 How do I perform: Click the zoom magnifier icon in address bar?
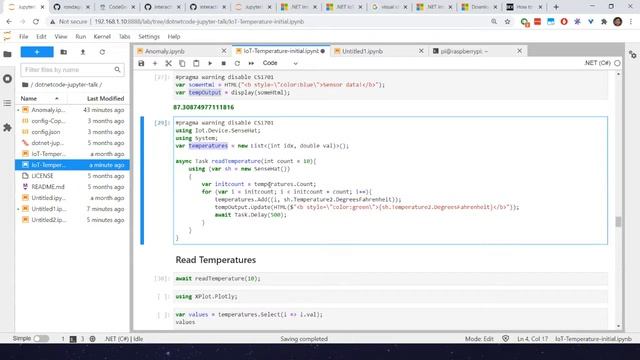[x=494, y=22]
